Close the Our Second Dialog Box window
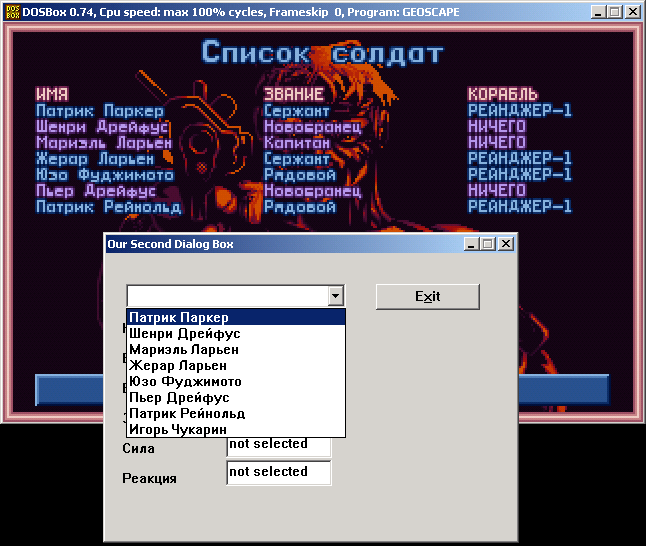 click(506, 244)
